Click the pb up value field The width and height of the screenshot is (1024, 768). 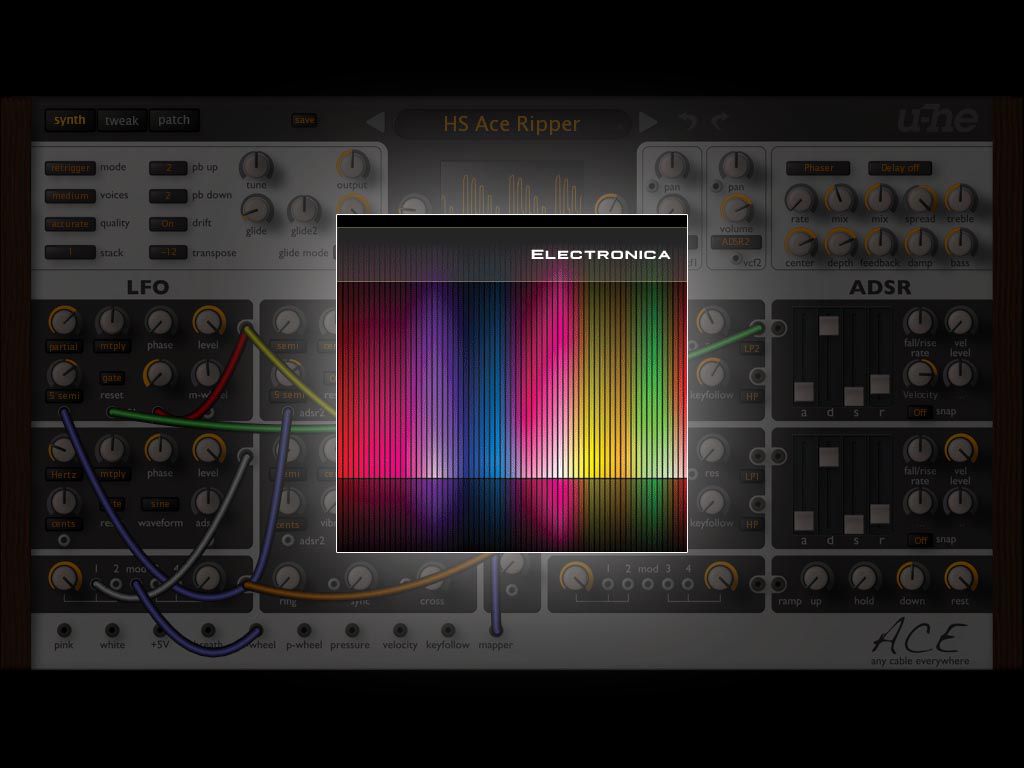click(x=168, y=168)
